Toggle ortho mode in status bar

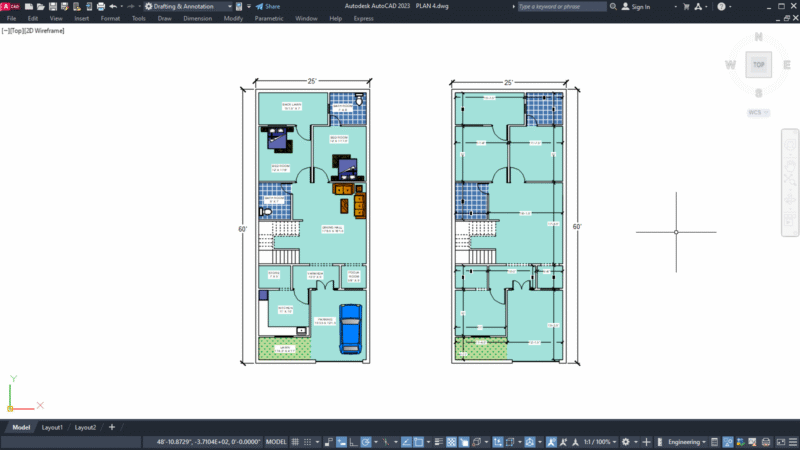pos(353,442)
